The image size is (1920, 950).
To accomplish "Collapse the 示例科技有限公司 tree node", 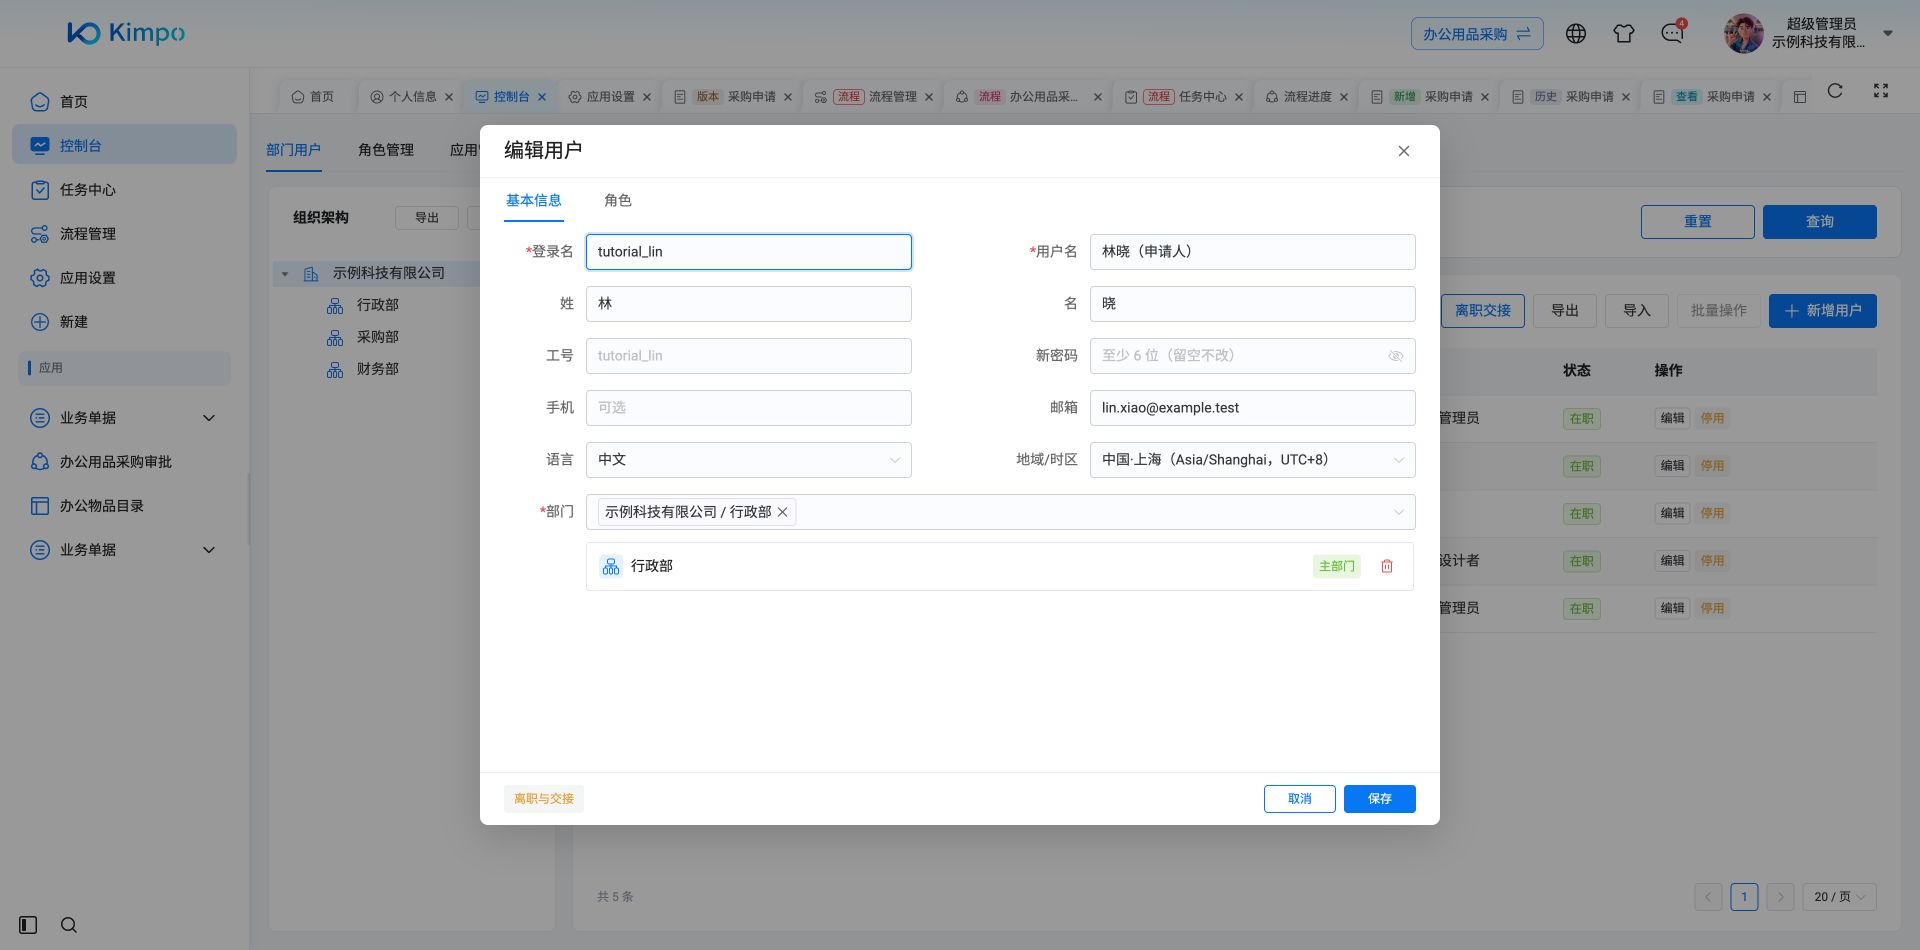I will (285, 274).
